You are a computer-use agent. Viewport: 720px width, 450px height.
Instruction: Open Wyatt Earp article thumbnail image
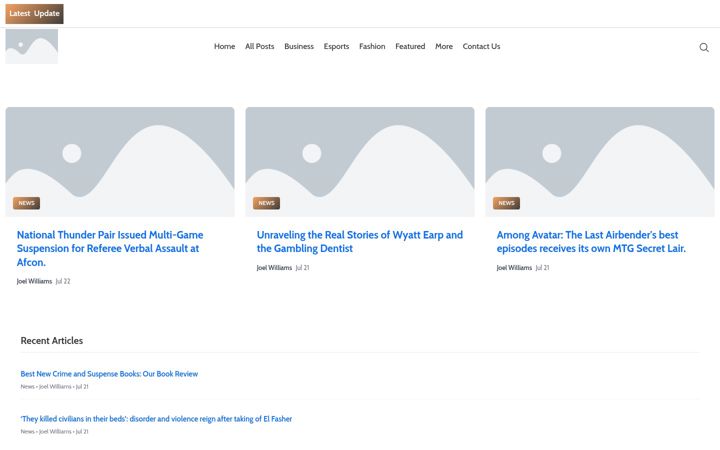360,162
